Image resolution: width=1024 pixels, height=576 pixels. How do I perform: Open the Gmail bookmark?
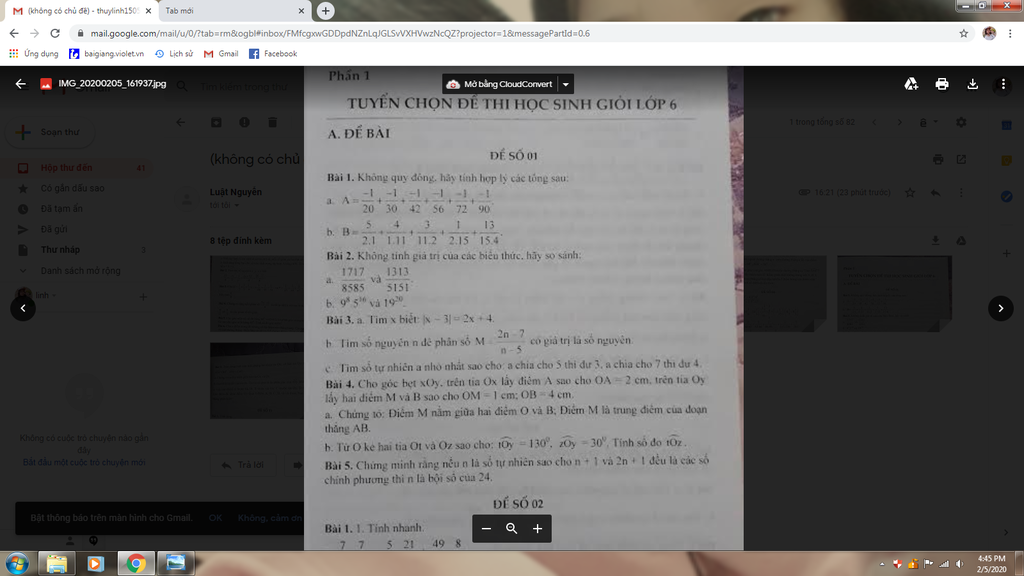pyautogui.click(x=221, y=54)
